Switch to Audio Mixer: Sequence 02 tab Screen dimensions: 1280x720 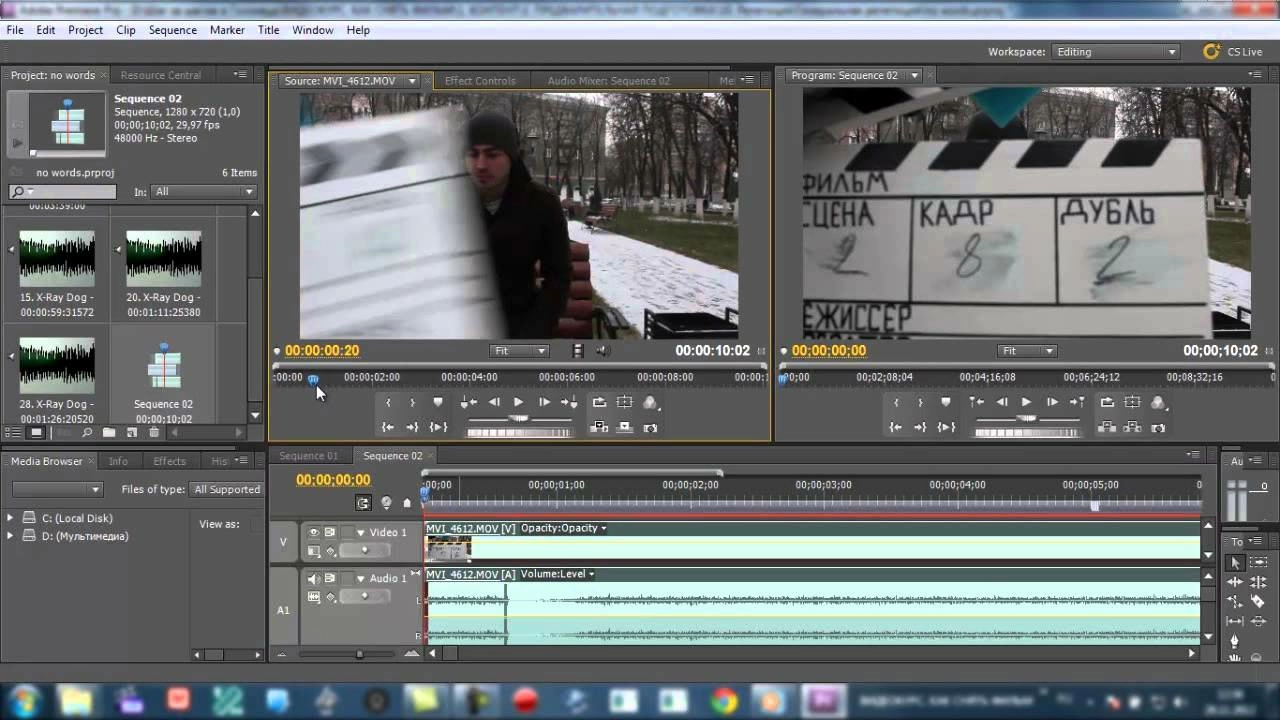click(x=608, y=81)
